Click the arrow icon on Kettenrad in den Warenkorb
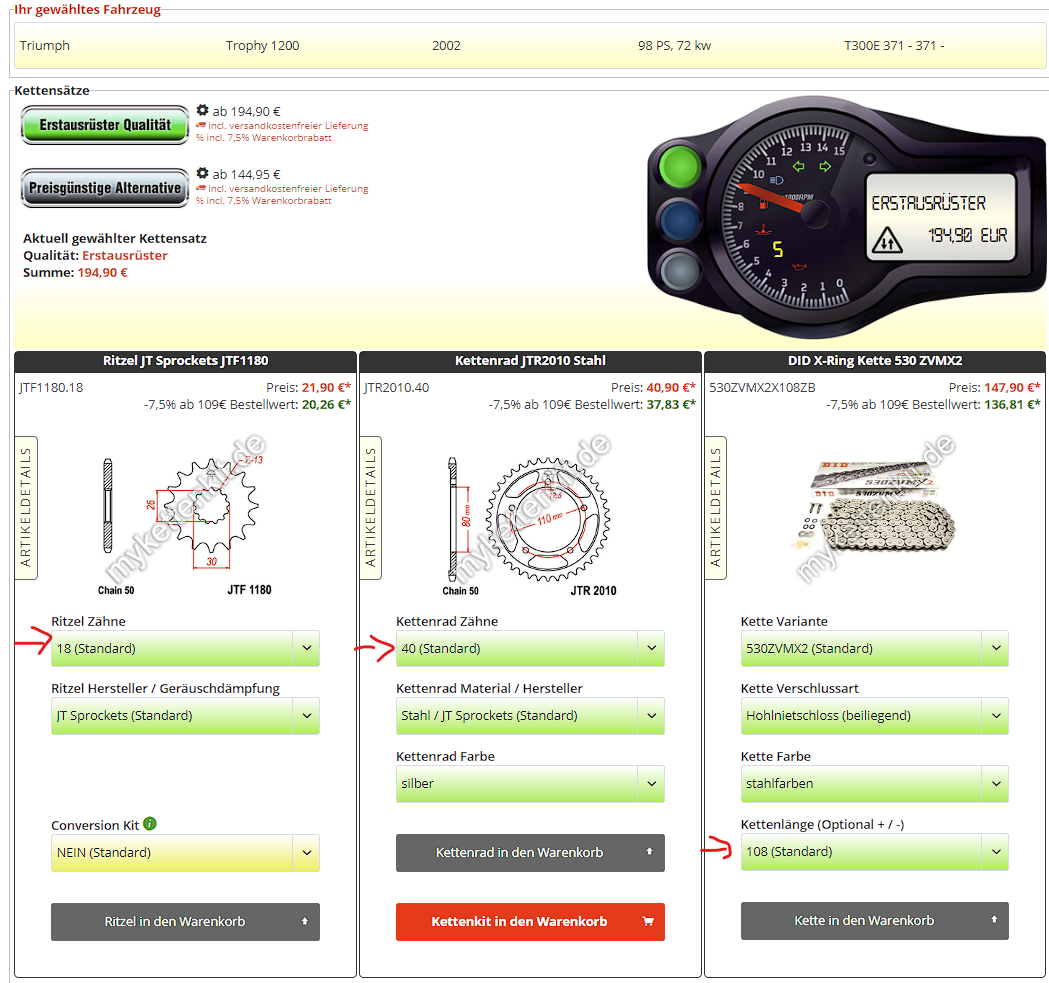 click(649, 851)
